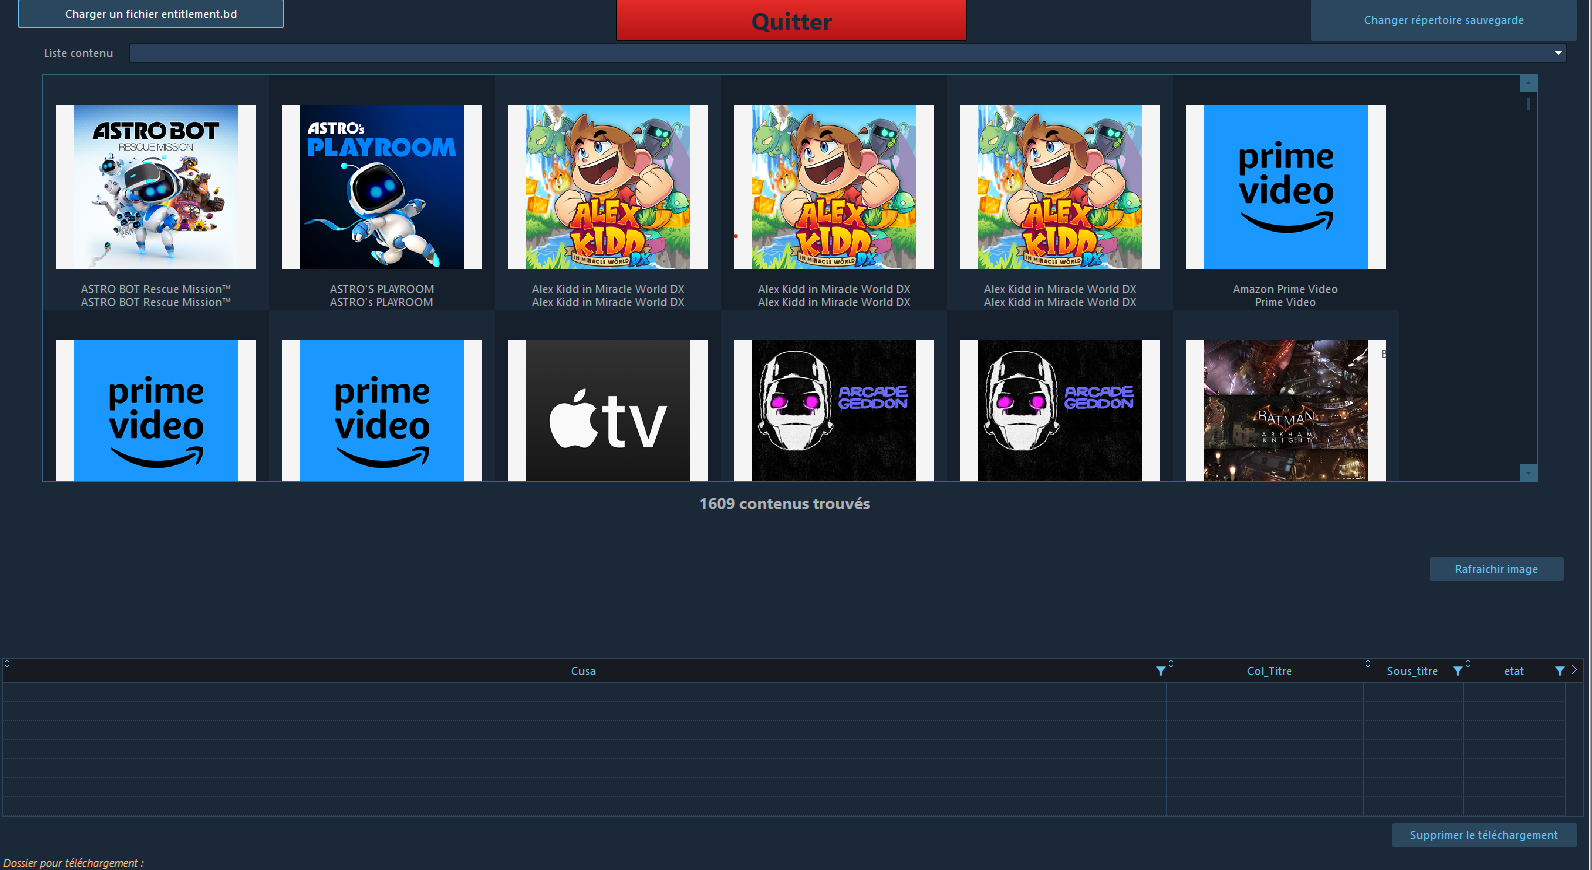Screen dimensions: 1592x870
Task: Expand the Liste contenu dropdown
Action: 1558,53
